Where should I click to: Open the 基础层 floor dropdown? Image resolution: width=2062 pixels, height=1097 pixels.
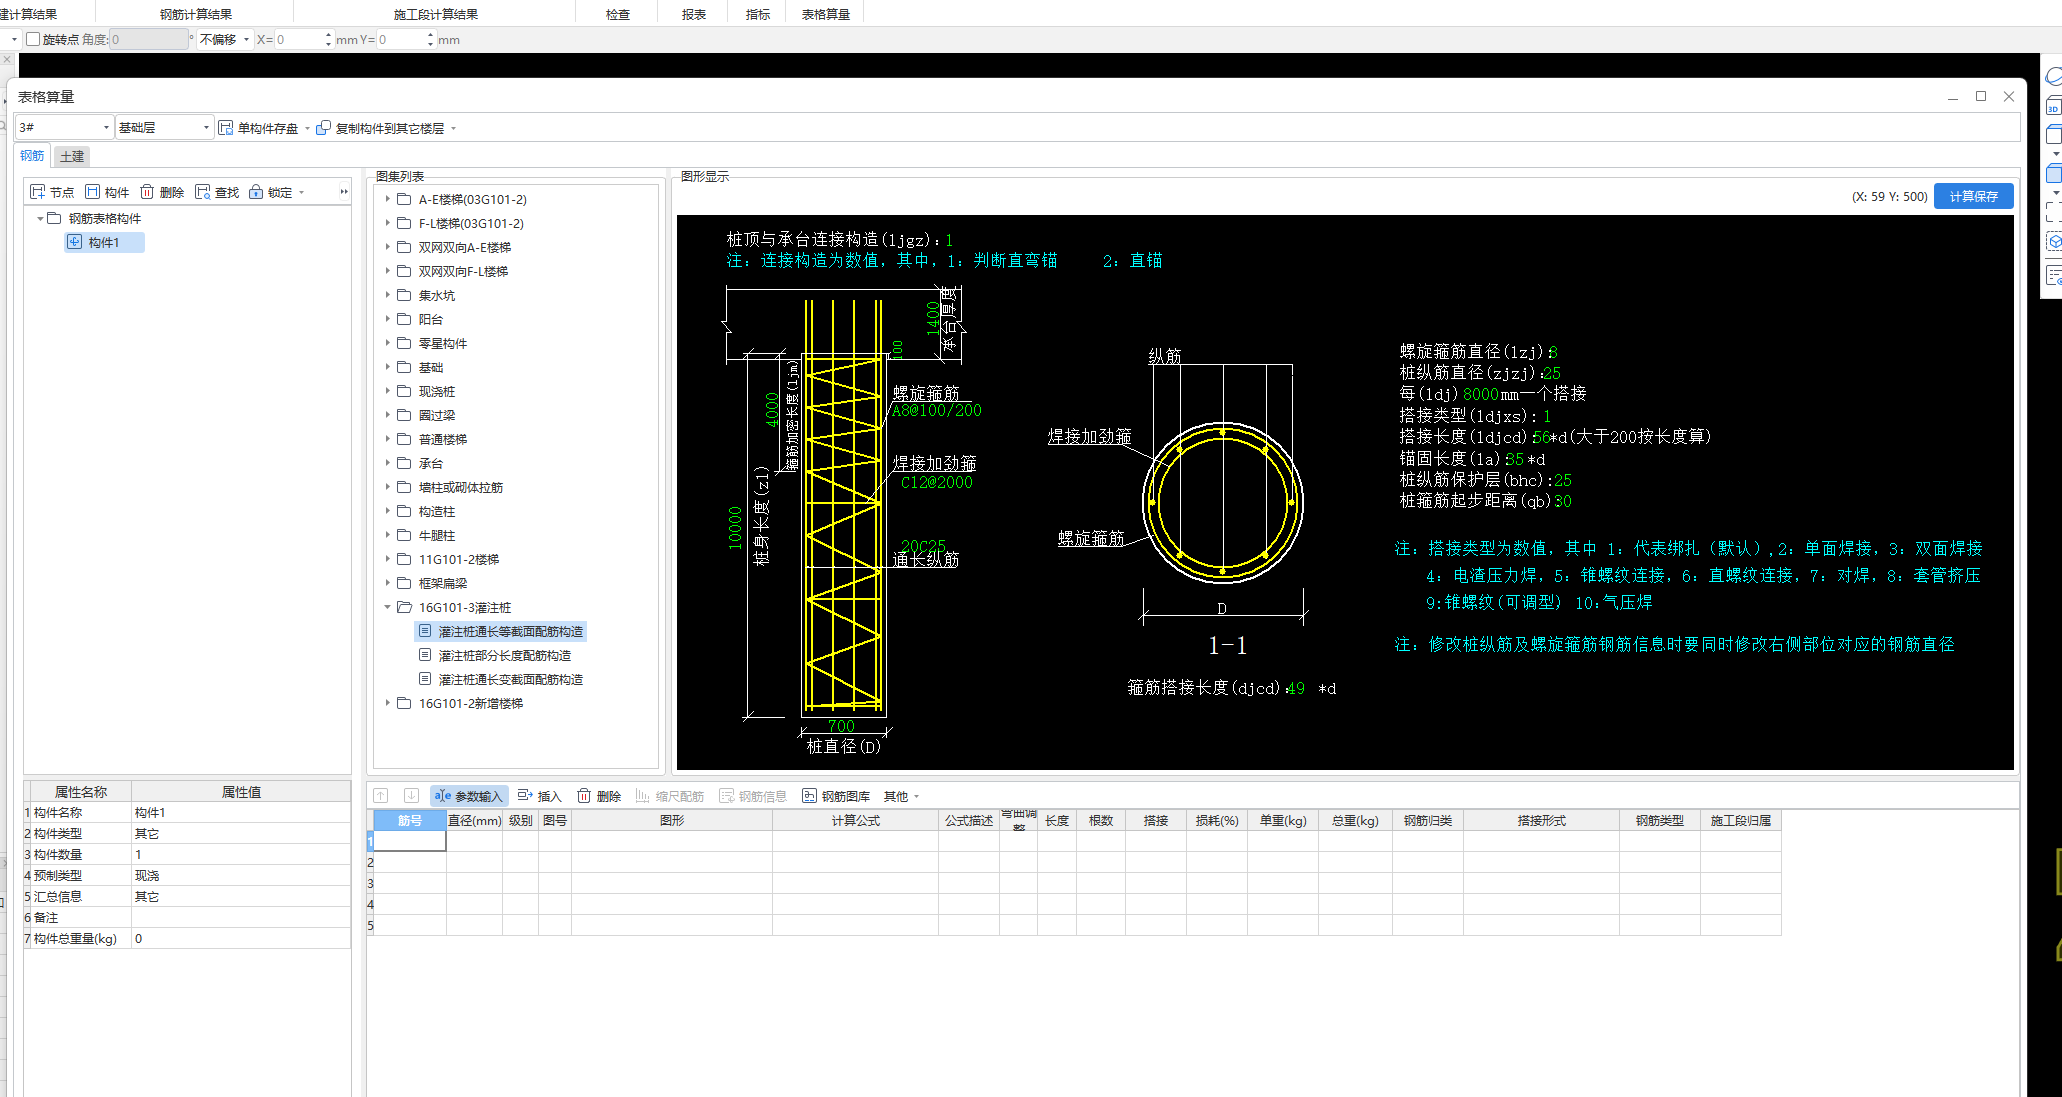tap(164, 128)
